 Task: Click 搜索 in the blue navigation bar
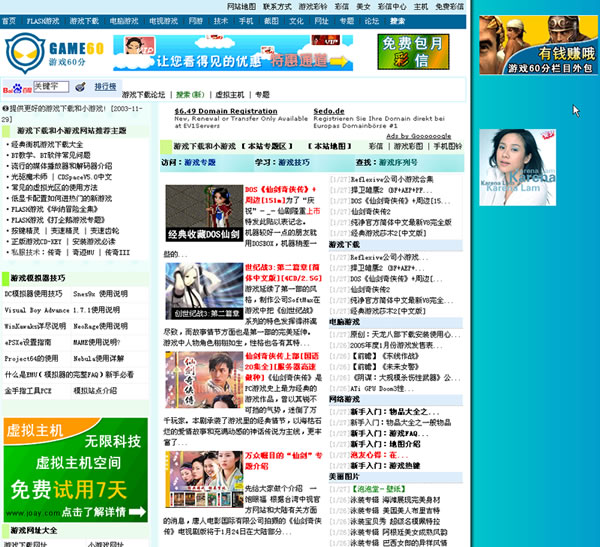pyautogui.click(x=397, y=21)
